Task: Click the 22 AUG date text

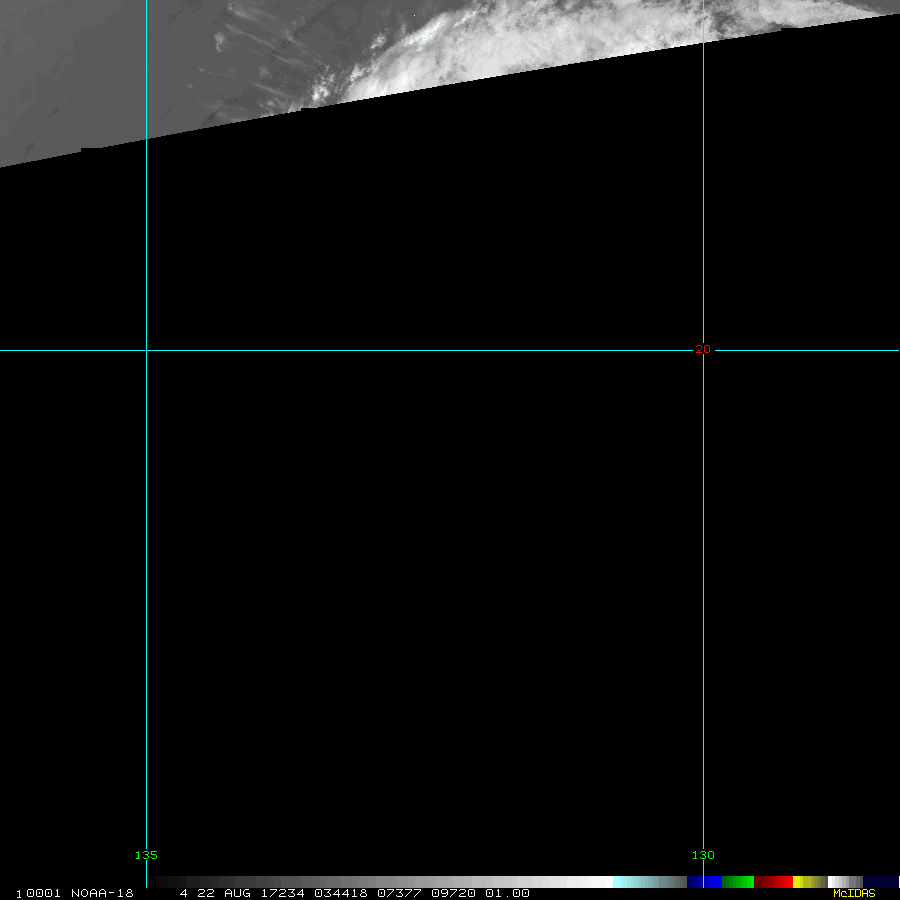Action: coord(223,893)
